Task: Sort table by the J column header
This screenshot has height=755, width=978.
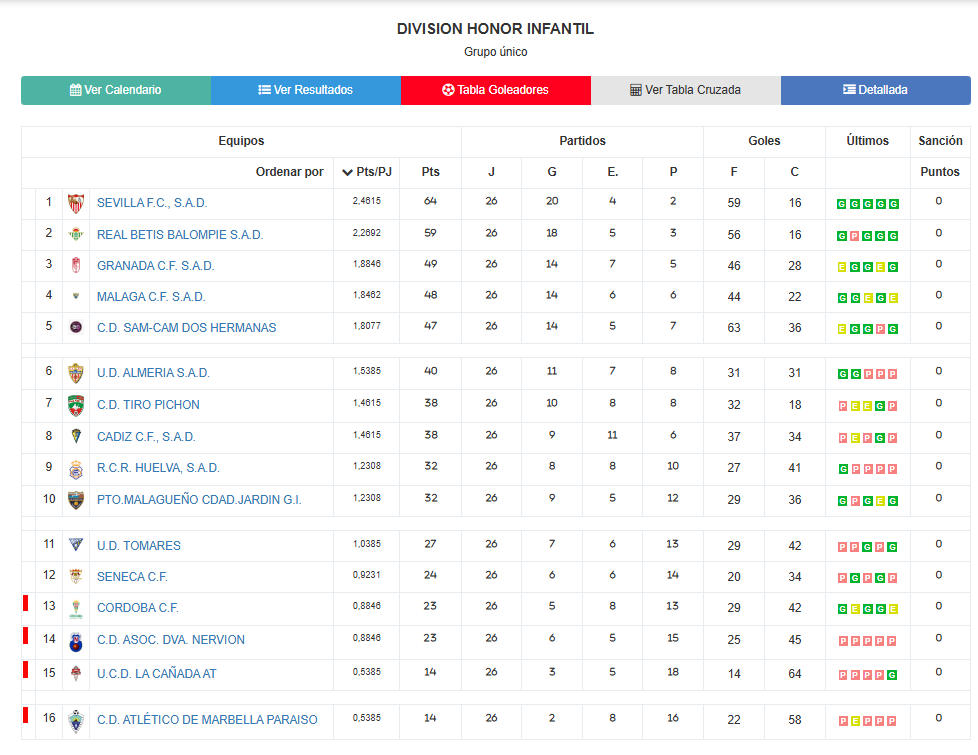Action: [x=491, y=172]
